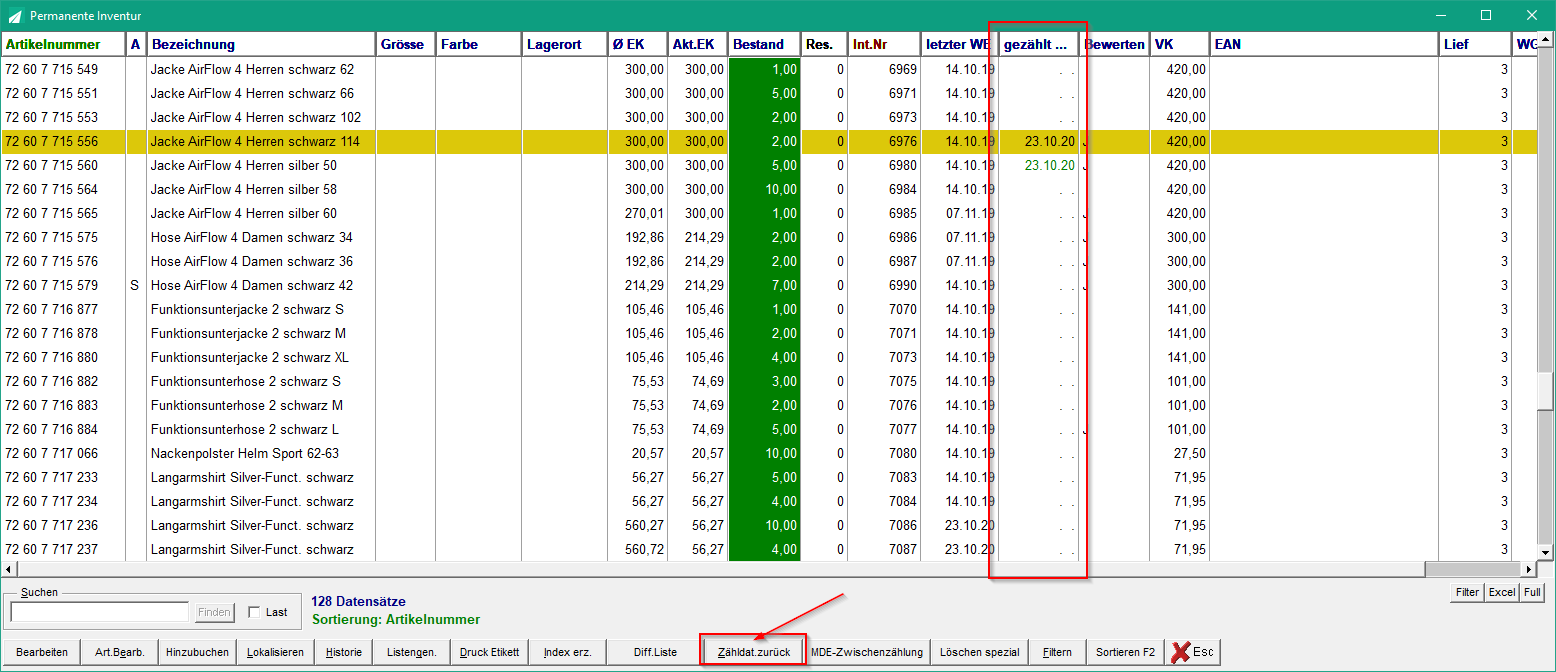Click the small Filter button
Viewport: 1556px width, 672px height.
point(1467,592)
